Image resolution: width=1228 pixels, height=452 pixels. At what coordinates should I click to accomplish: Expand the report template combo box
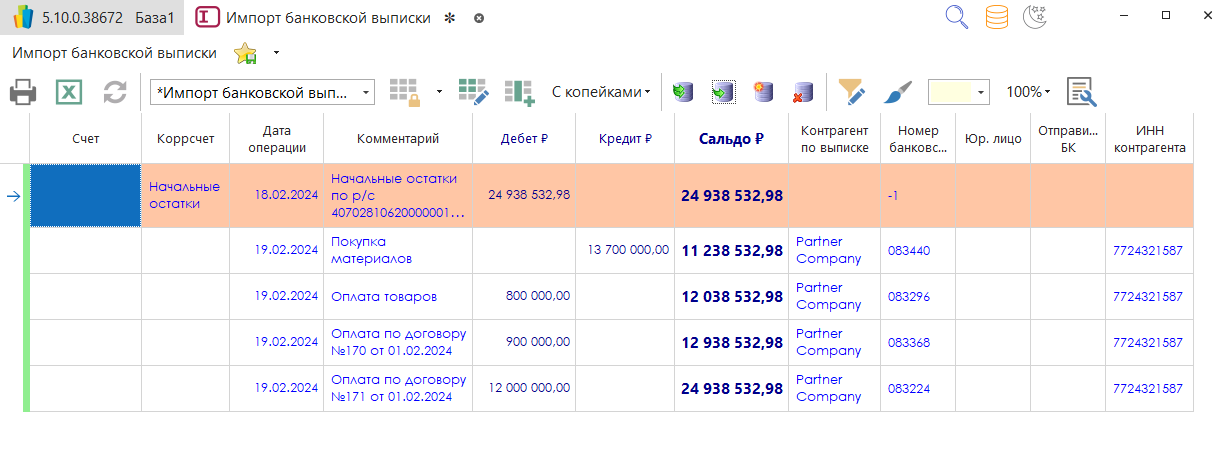click(367, 92)
